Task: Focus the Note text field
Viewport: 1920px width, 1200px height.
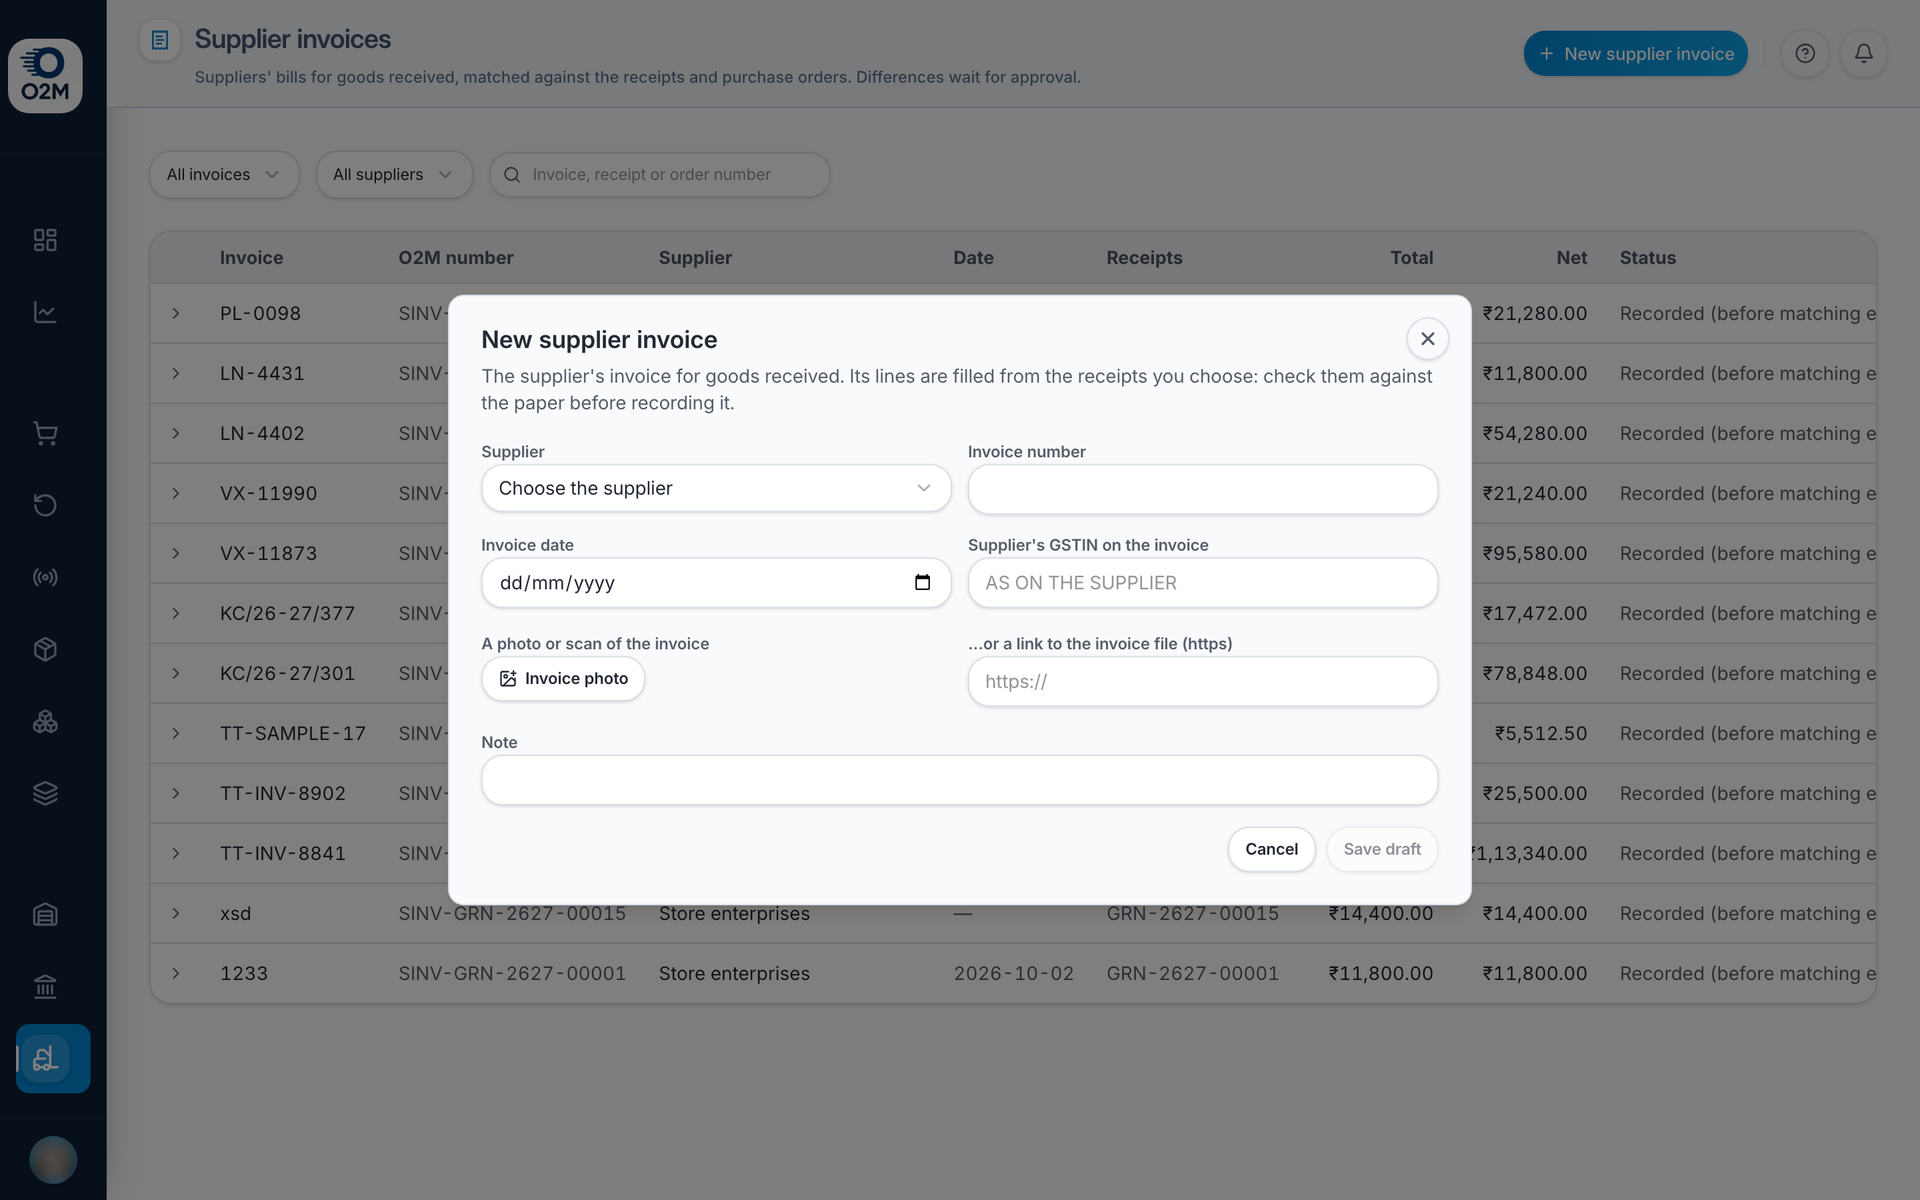Action: 959,780
